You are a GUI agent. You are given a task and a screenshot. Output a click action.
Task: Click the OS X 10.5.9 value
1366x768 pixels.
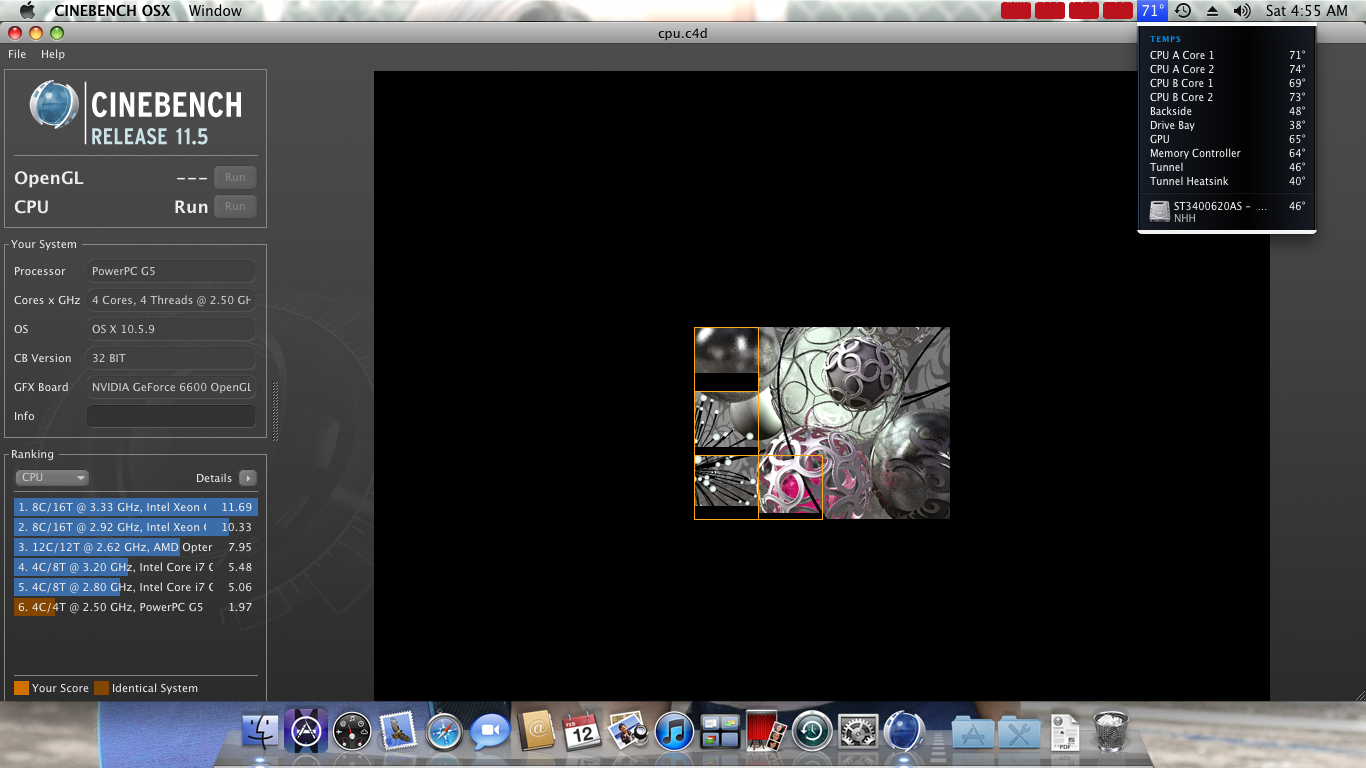click(171, 329)
